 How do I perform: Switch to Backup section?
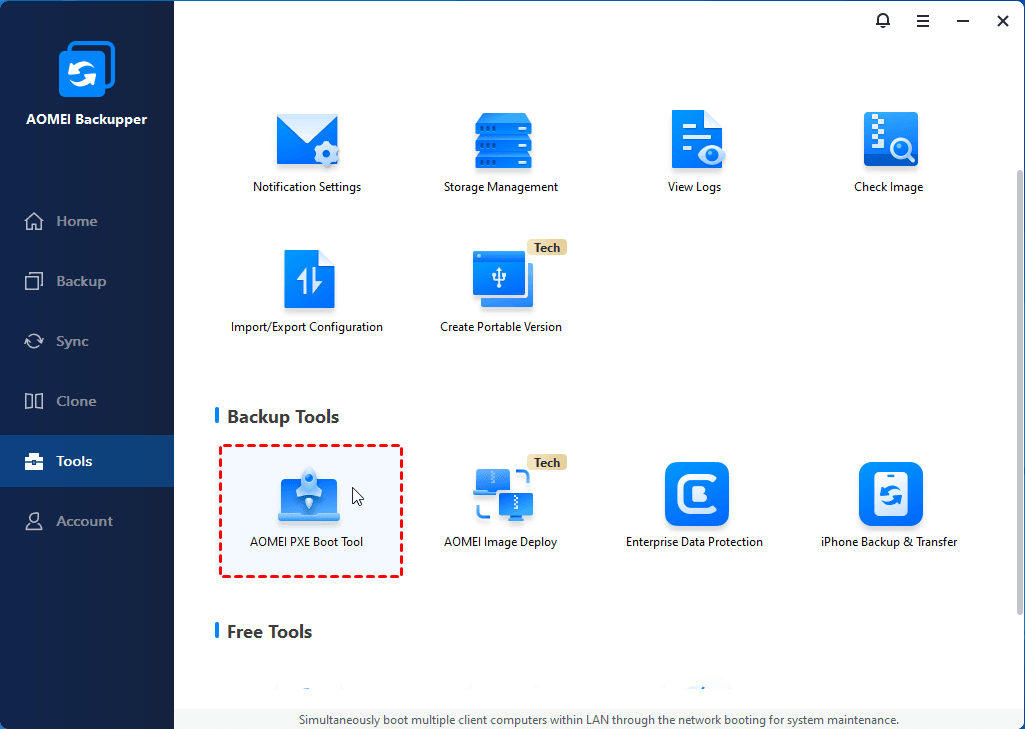pyautogui.click(x=87, y=281)
